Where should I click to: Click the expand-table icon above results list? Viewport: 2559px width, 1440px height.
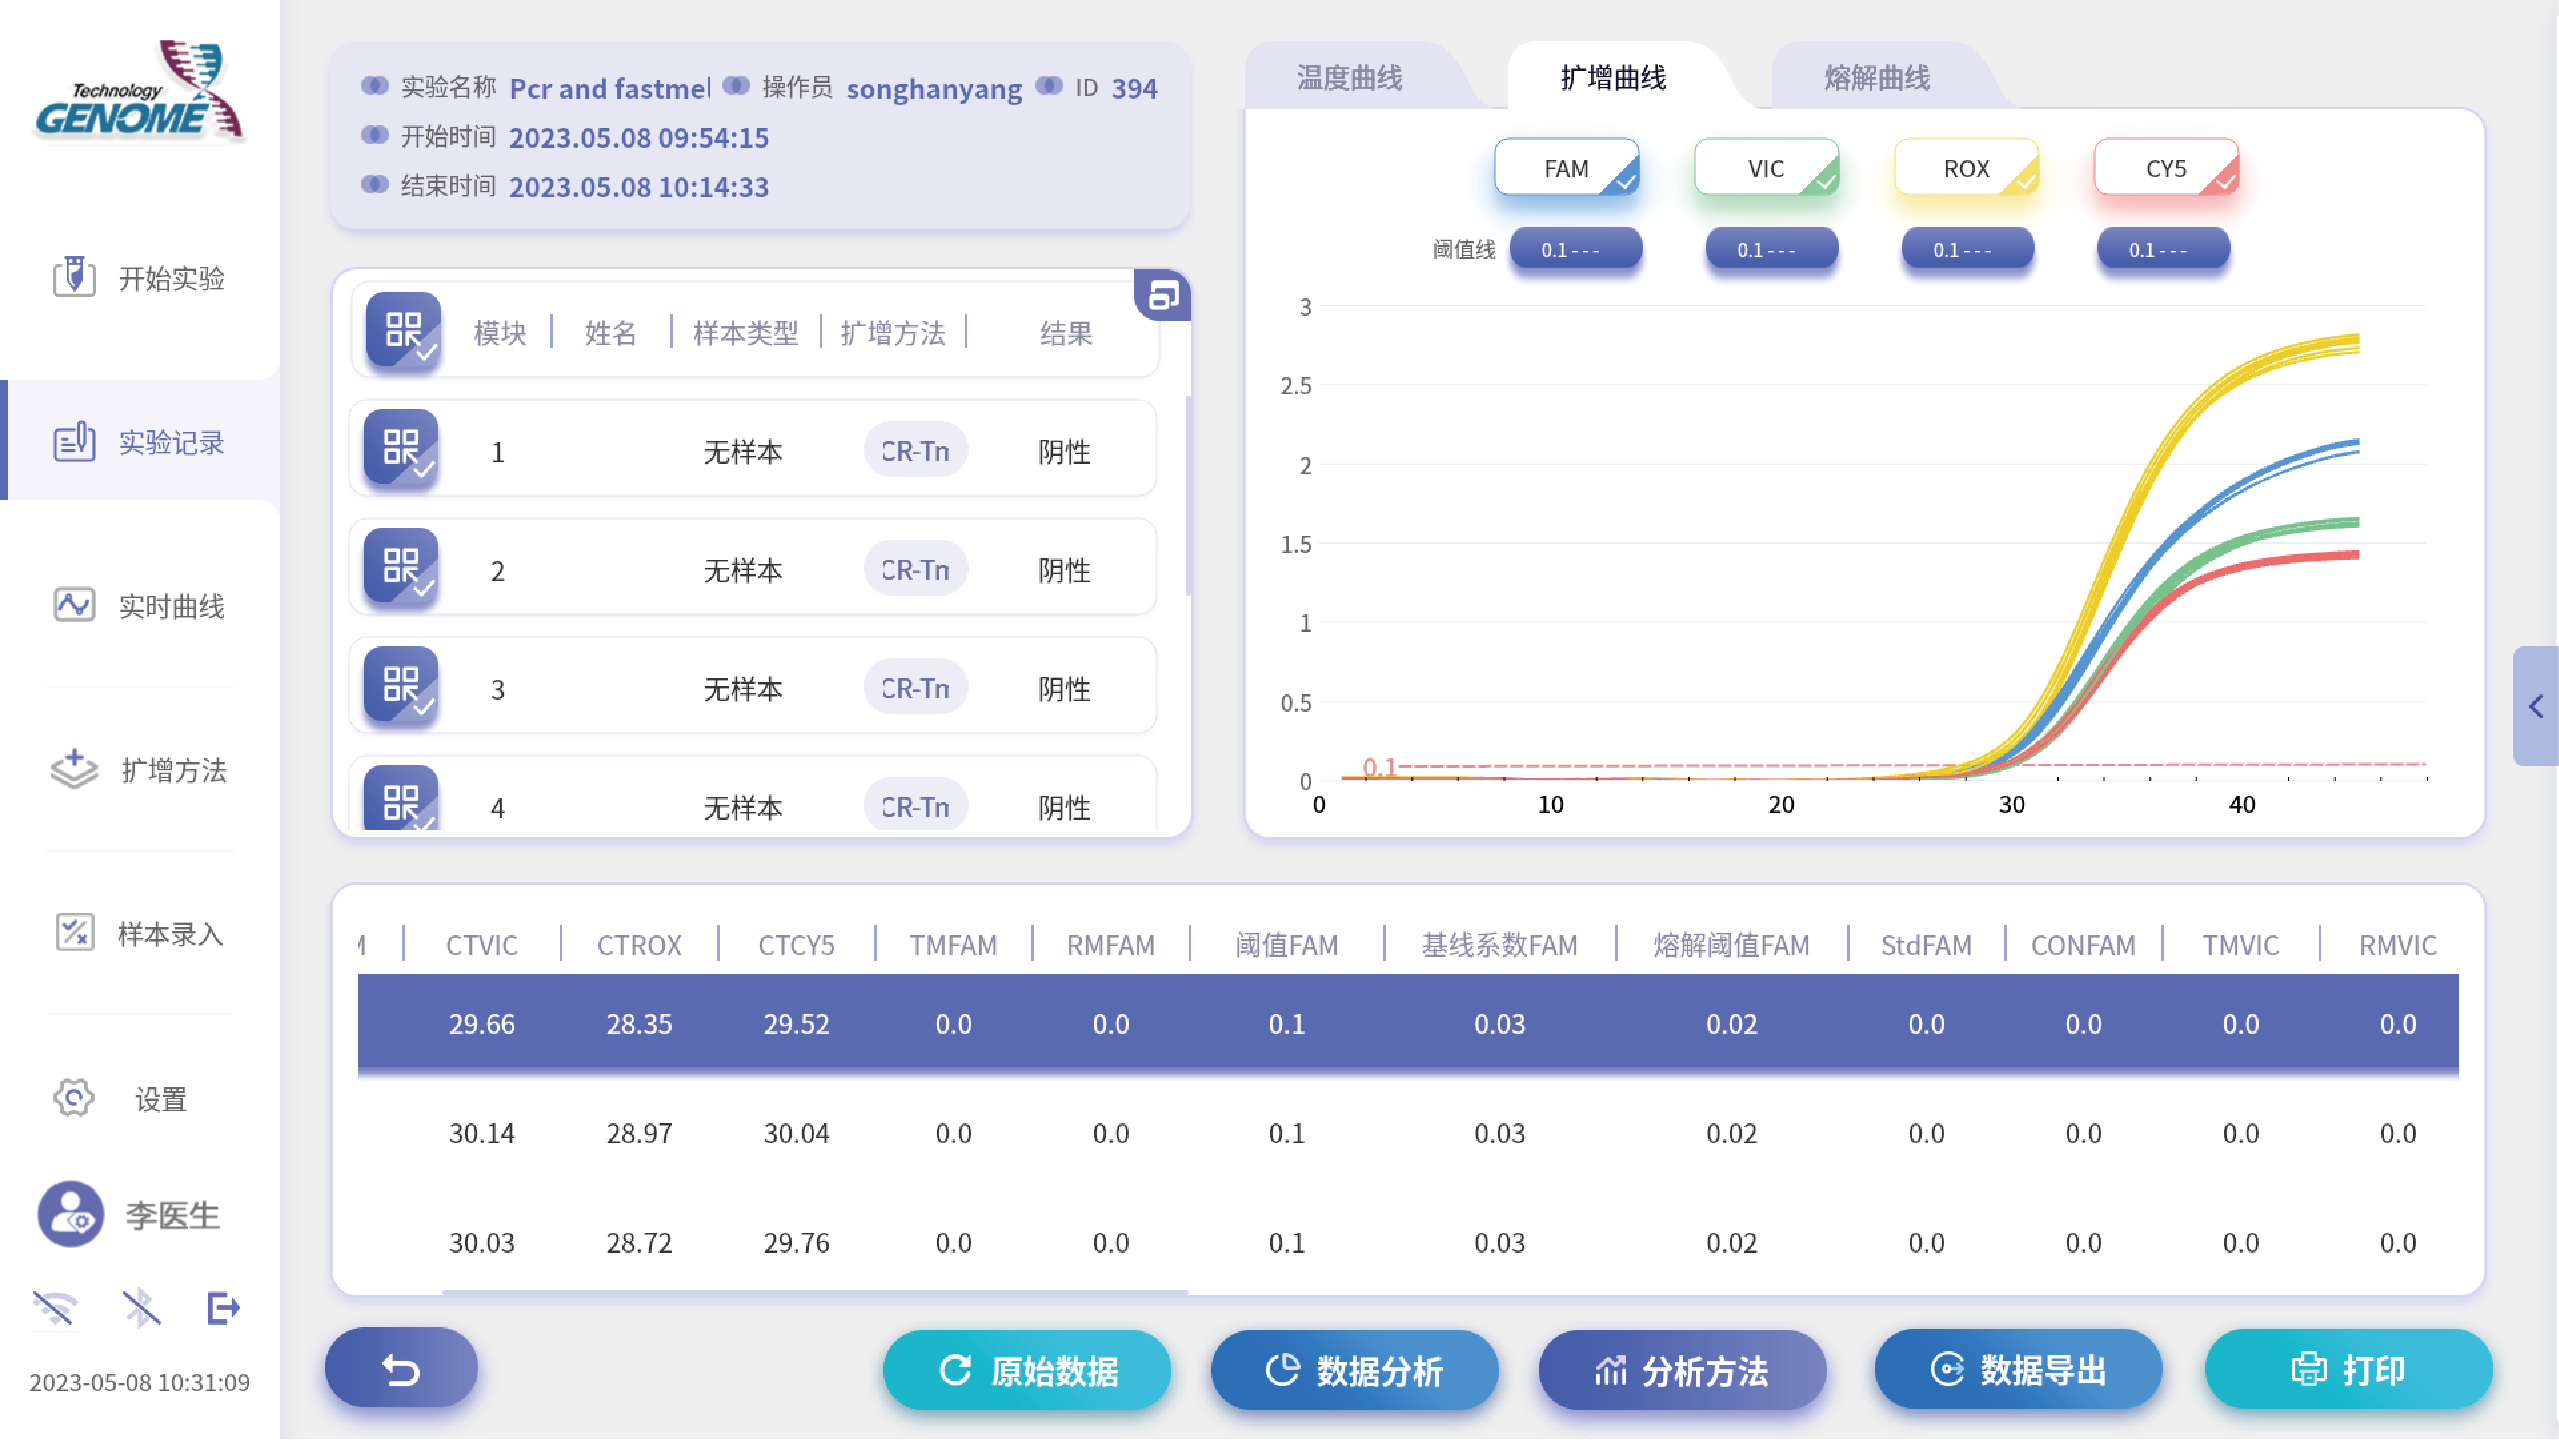(1163, 295)
